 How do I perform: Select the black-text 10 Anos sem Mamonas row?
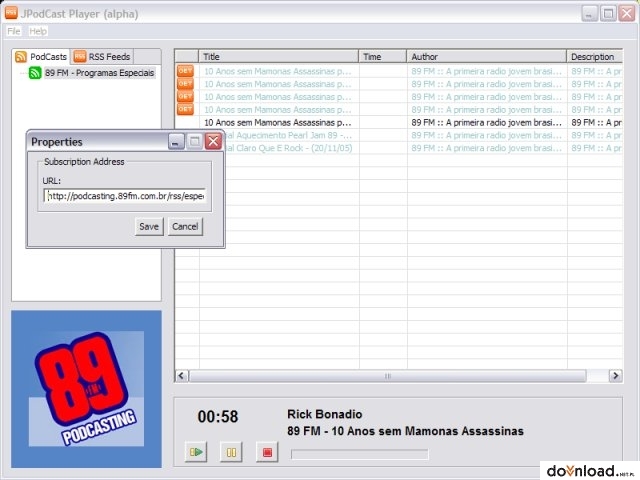398,122
